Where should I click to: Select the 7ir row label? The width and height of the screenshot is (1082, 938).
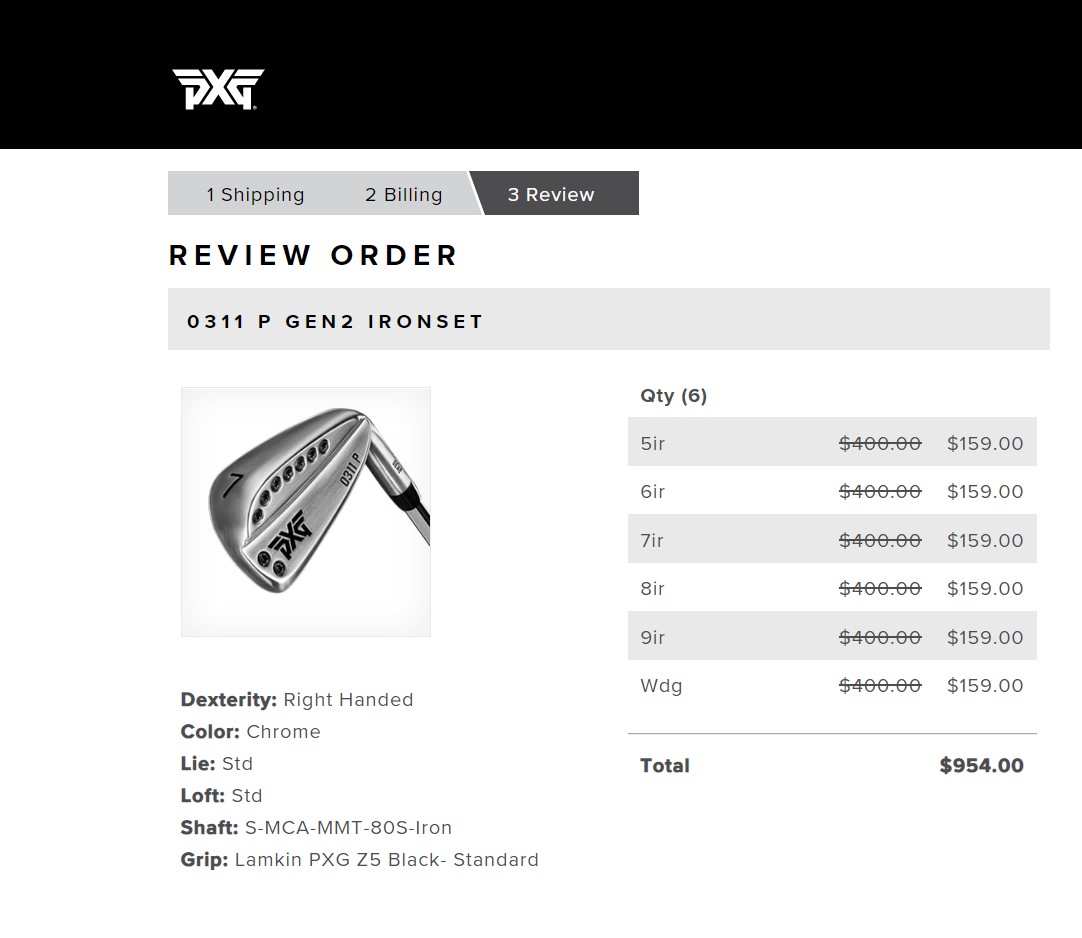click(x=652, y=541)
